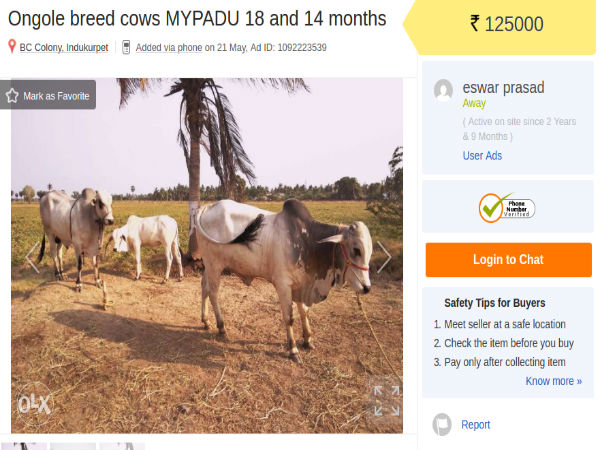Viewport: 600px width, 450px height.
Task: Open the User Ads link
Action: (482, 155)
